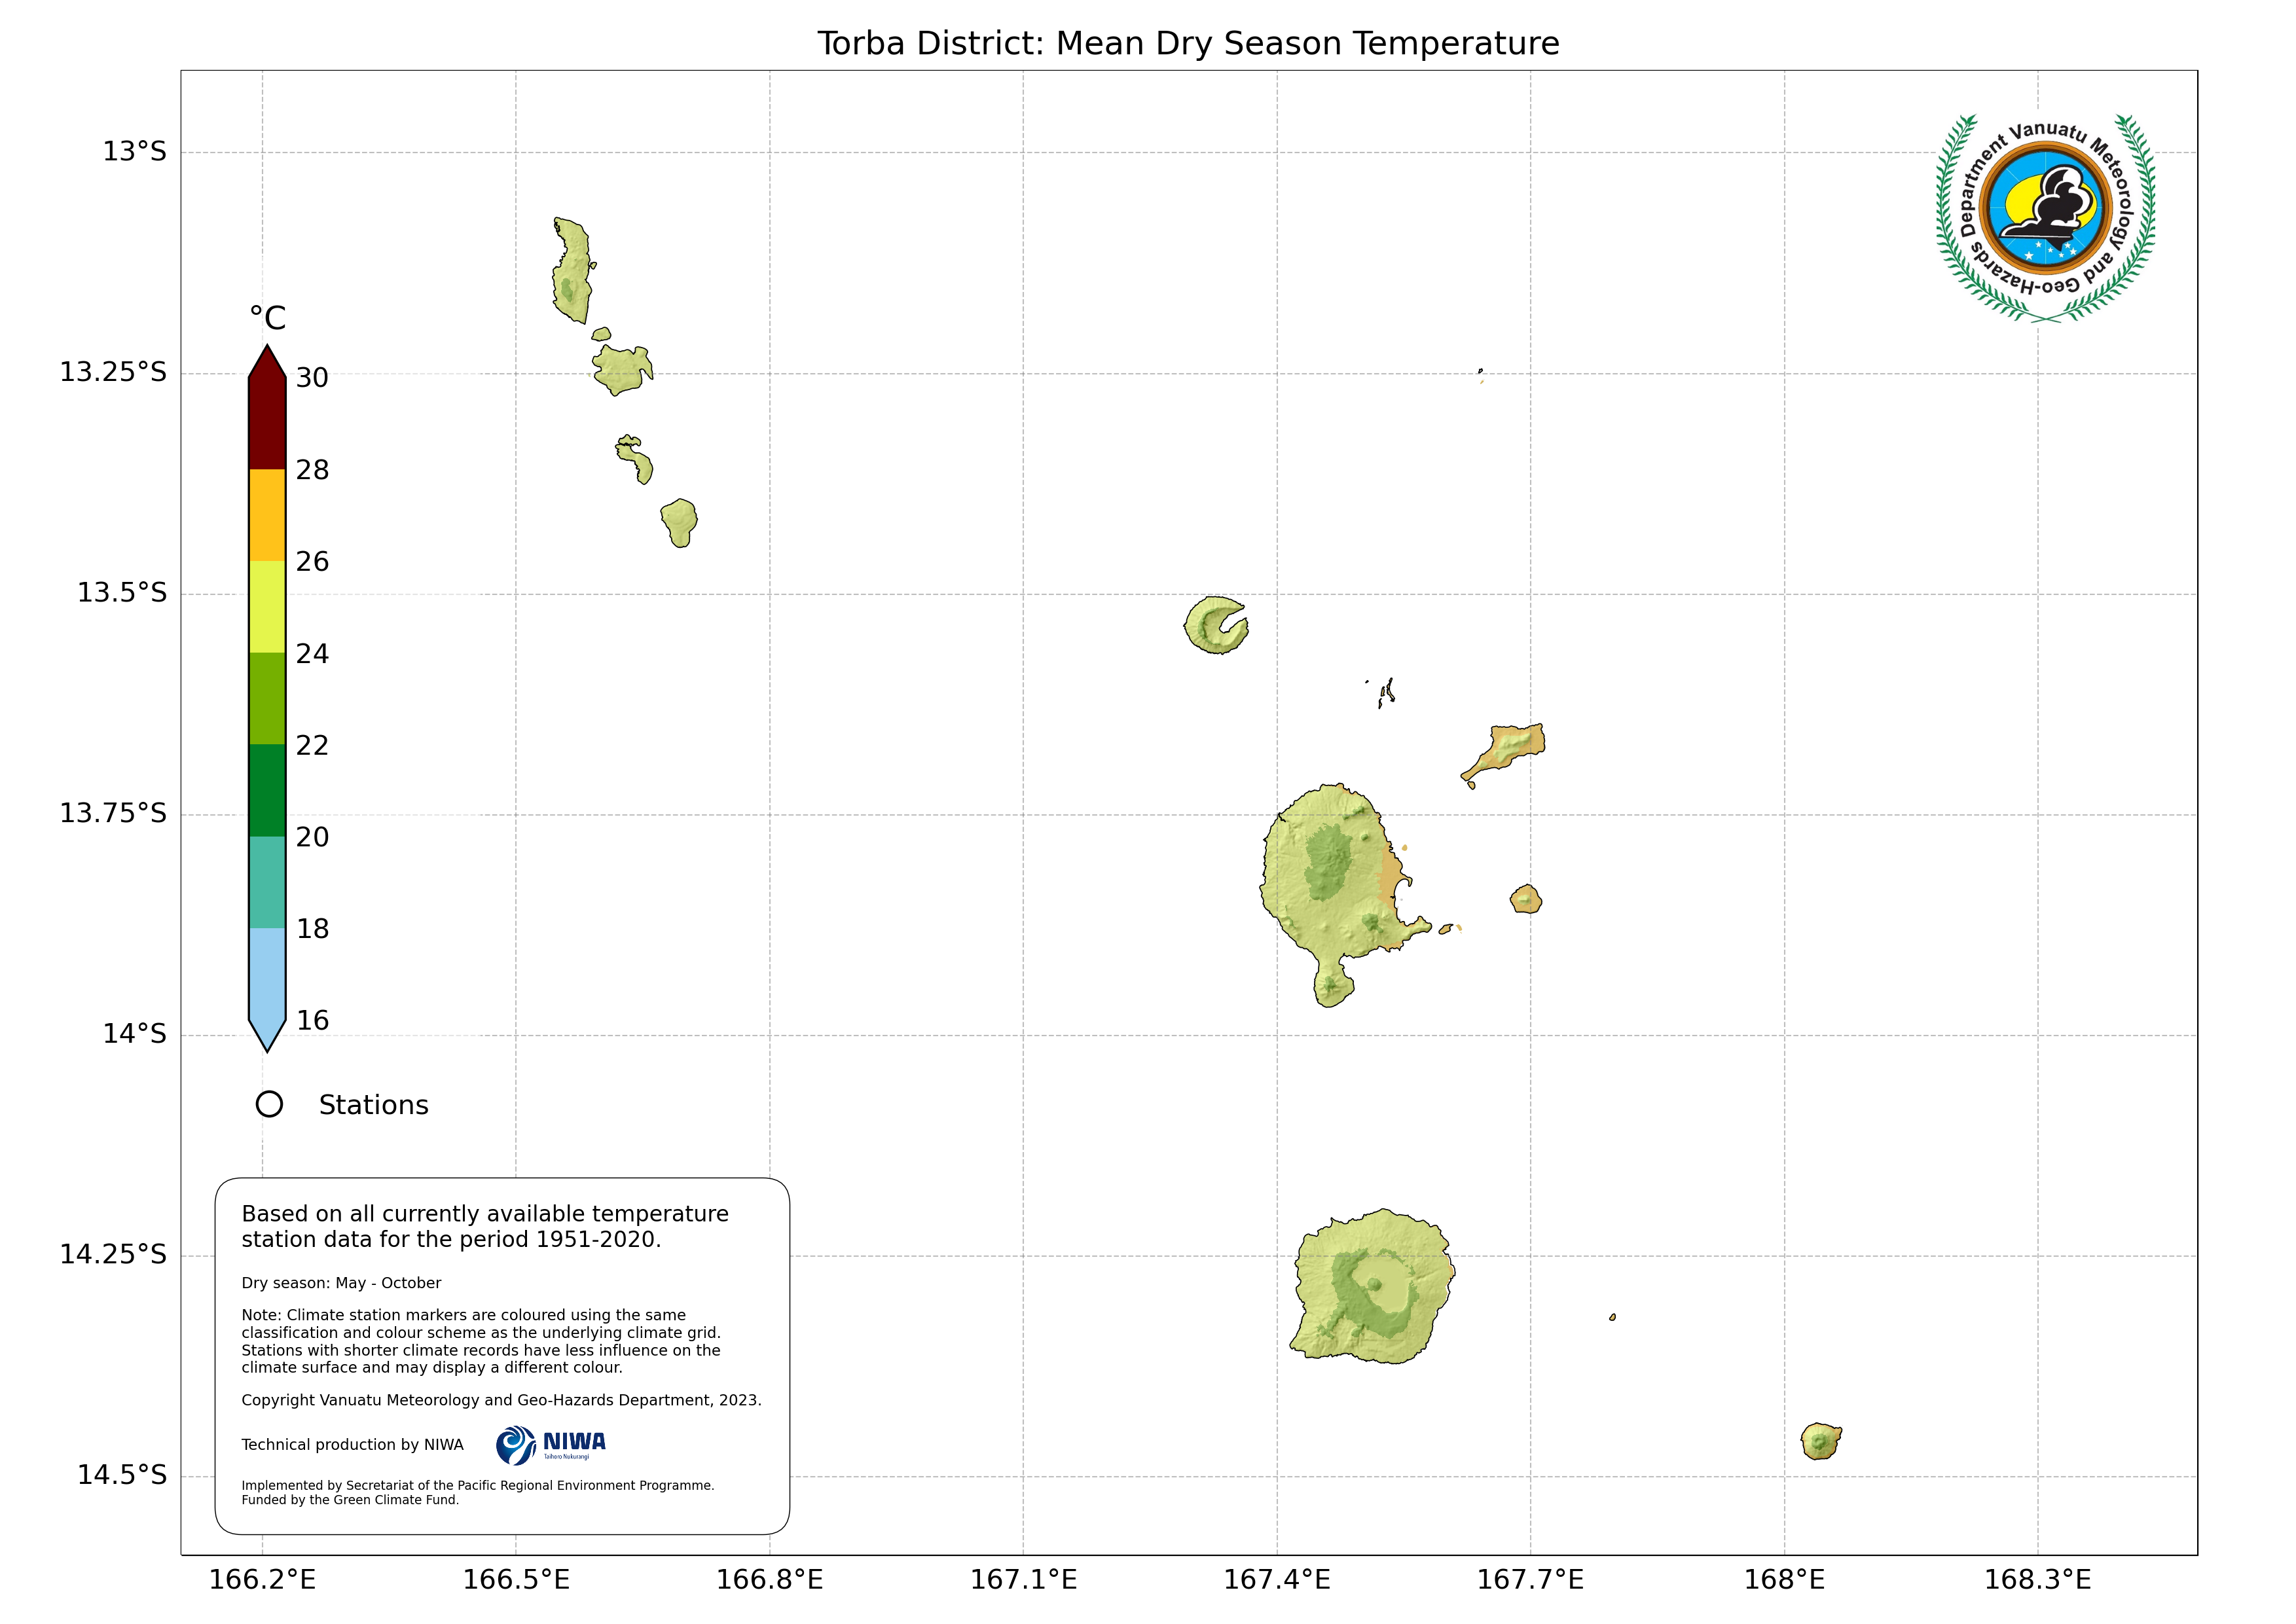The image size is (2296, 1624).
Task: Click the Stations circle legend marker
Action: click(x=269, y=1104)
